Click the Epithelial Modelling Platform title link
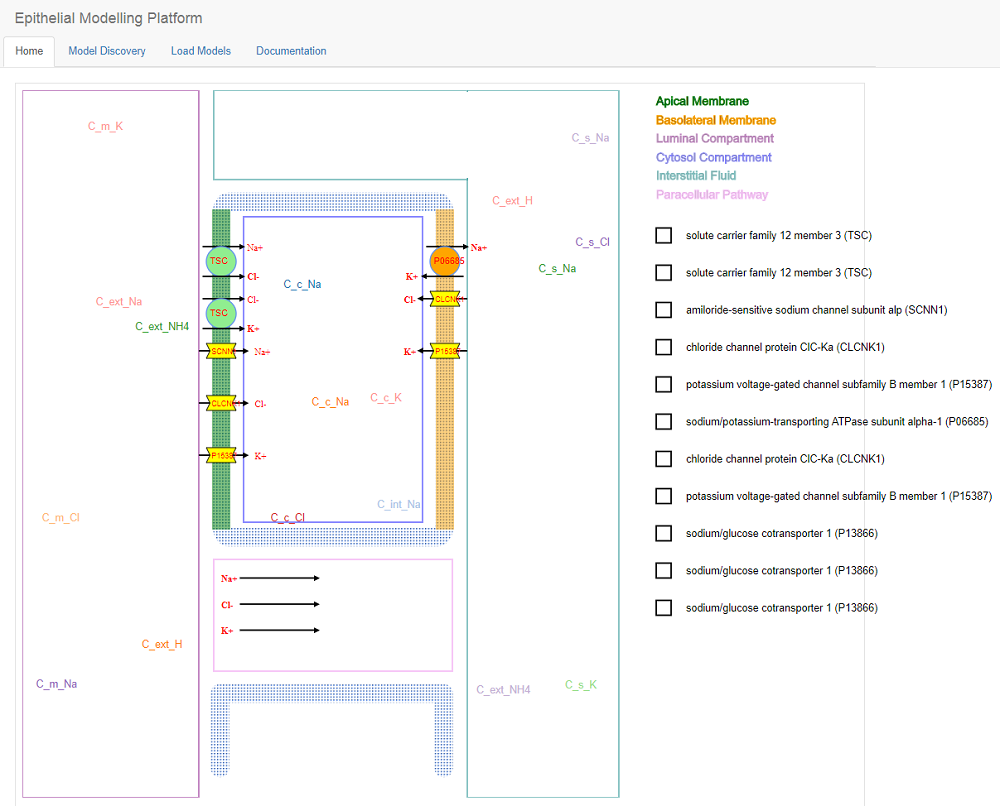The height and width of the screenshot is (806, 1000). pyautogui.click(x=108, y=18)
